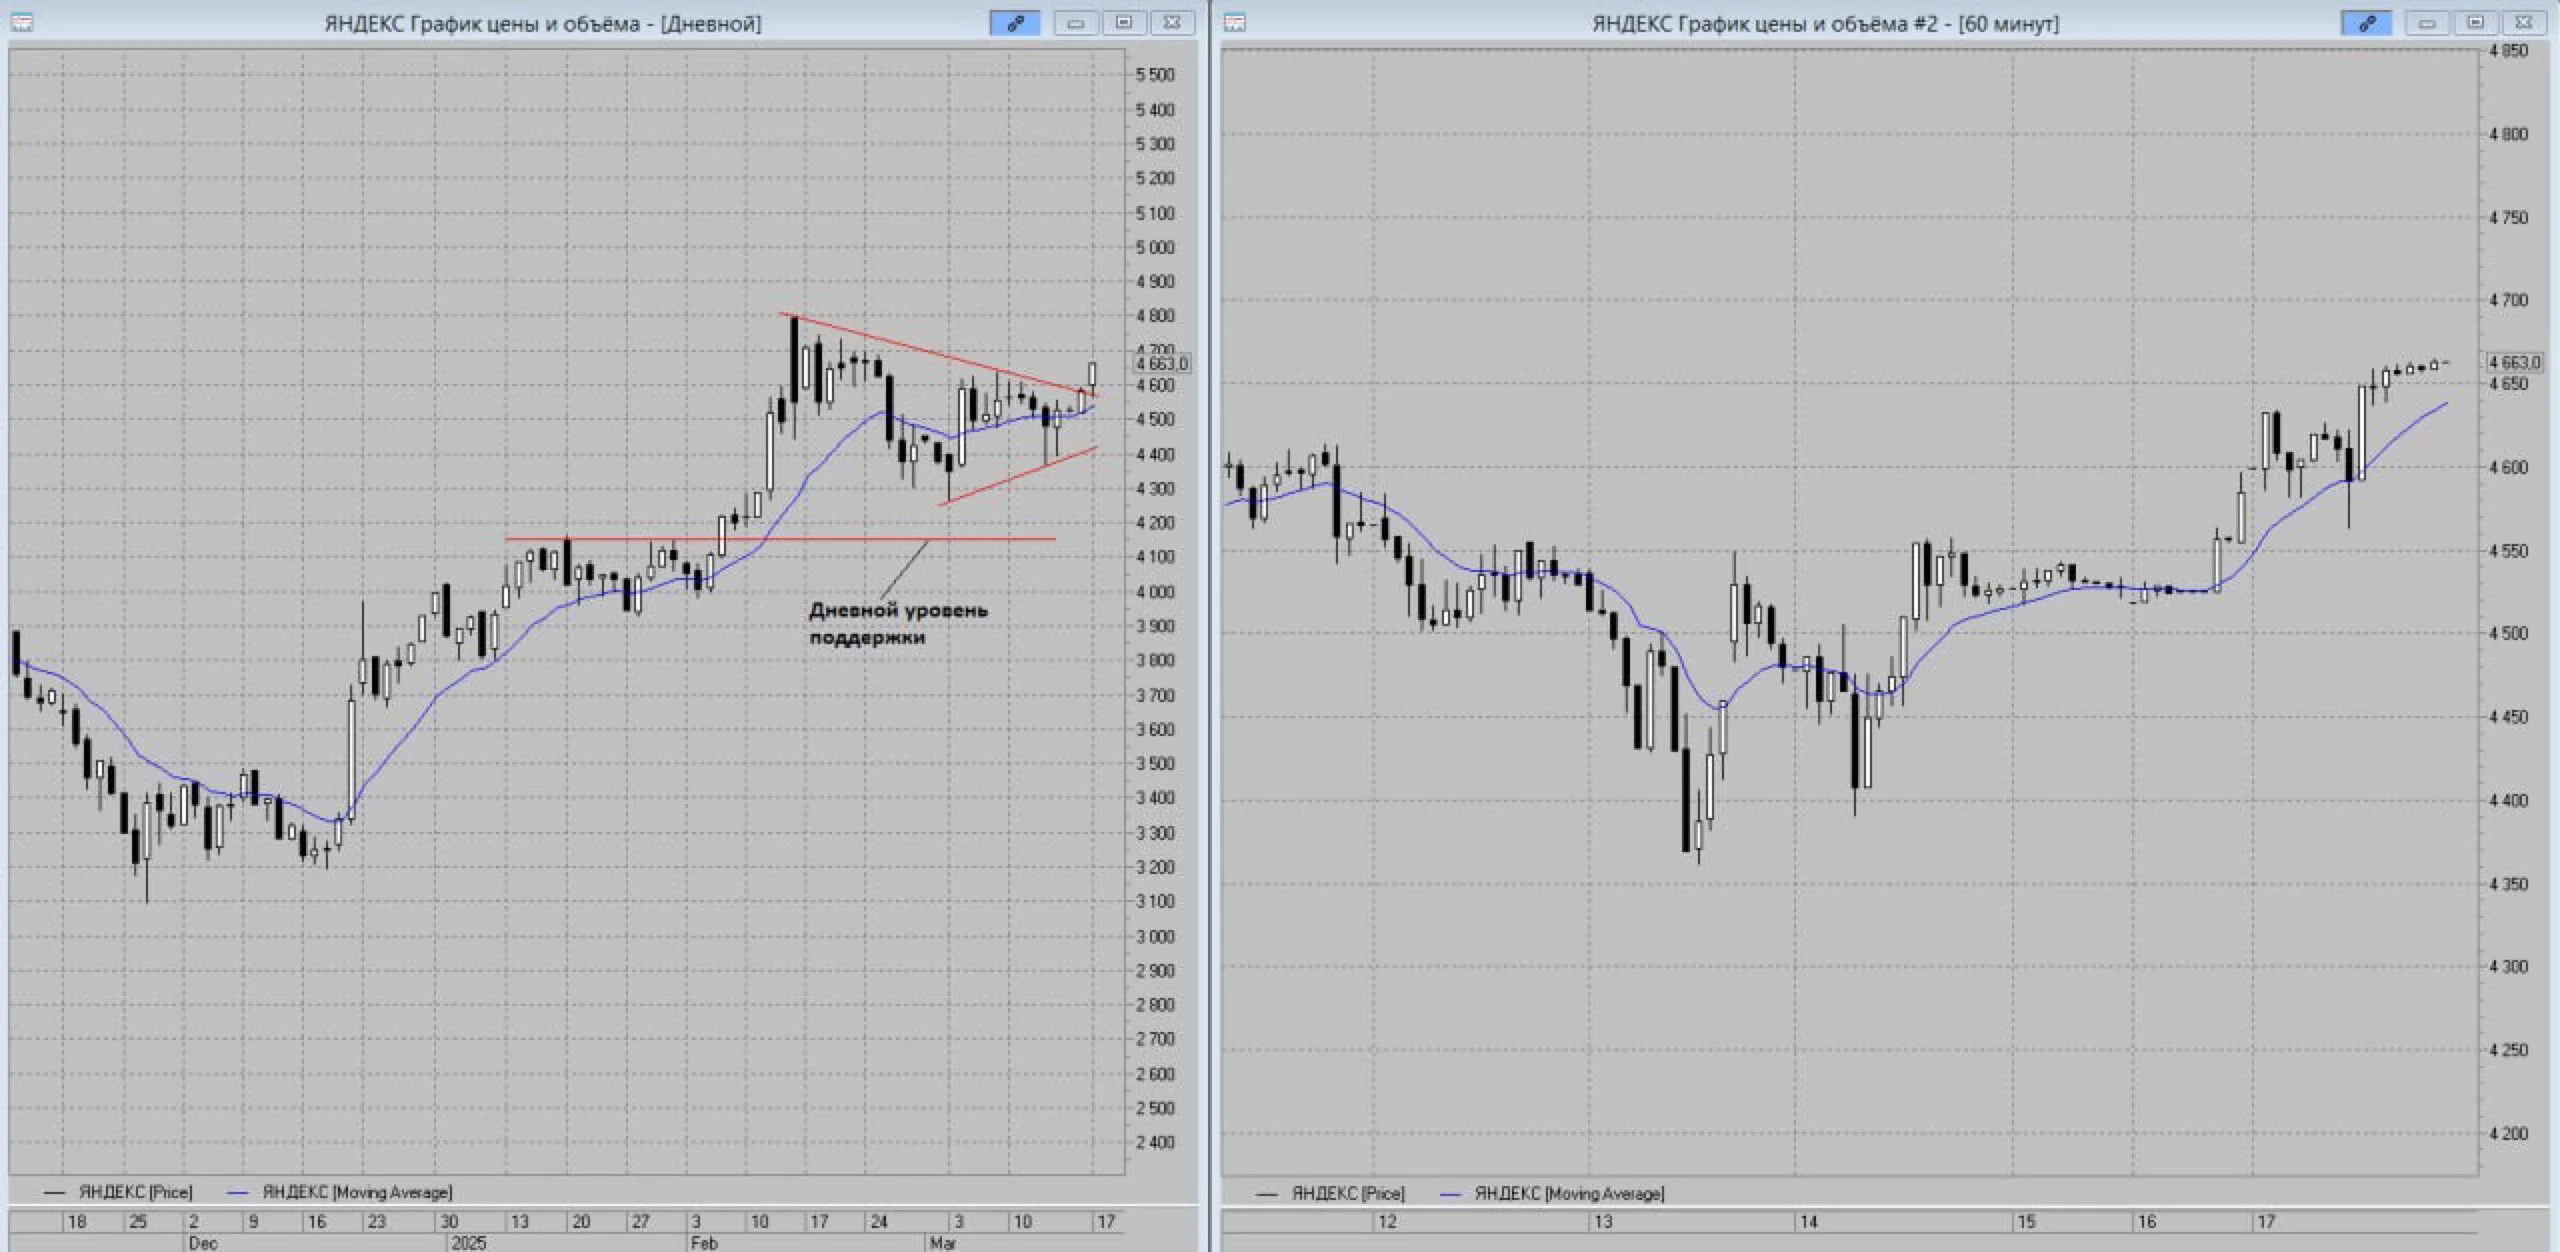Viewport: 2560px width, 1252px height.
Task: Click the 2025 year label on daily time axis
Action: [468, 1243]
